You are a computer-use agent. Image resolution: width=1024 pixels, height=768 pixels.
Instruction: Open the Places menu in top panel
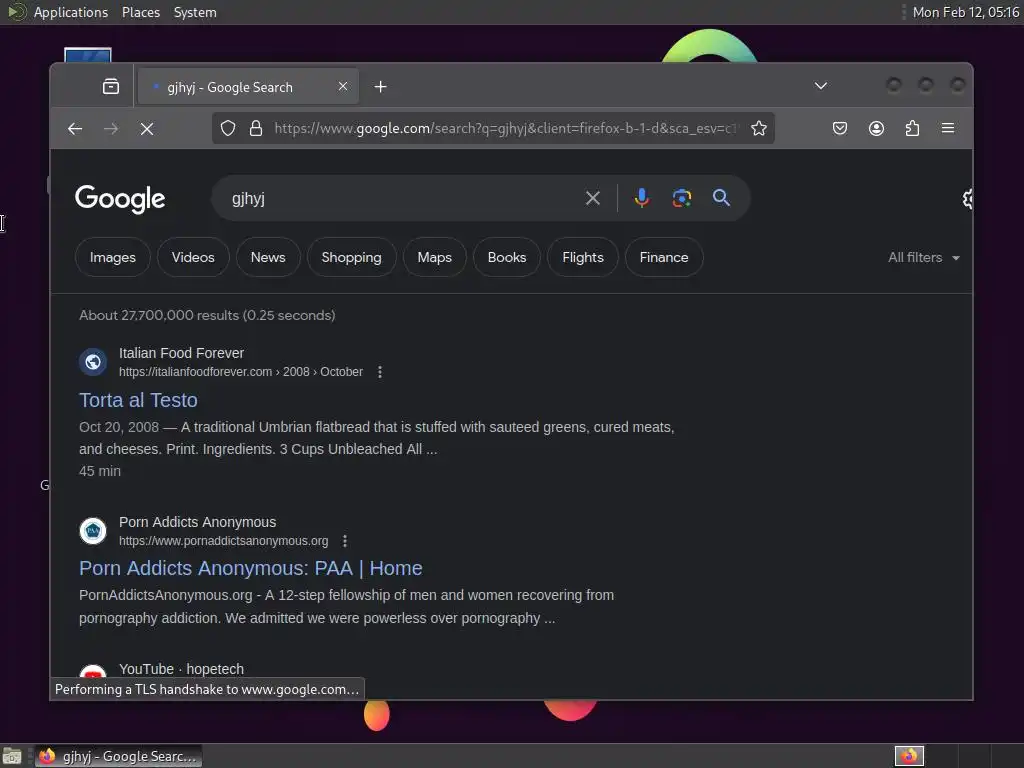coord(141,12)
